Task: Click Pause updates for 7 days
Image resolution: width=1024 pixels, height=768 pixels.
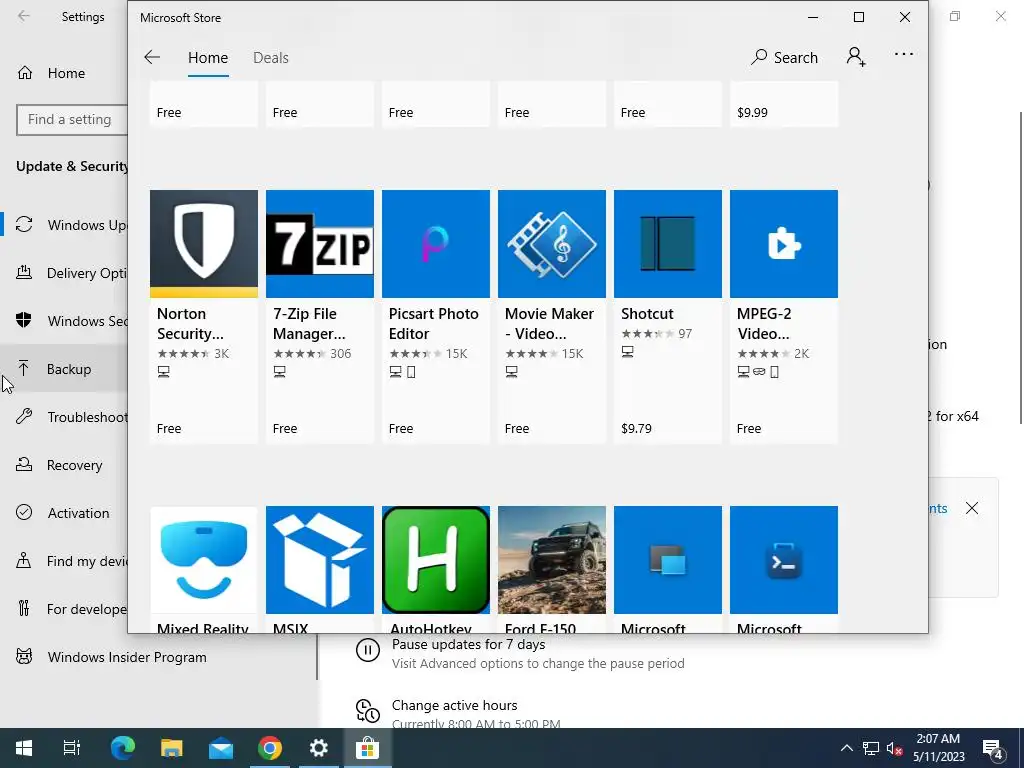Action: 468,645
